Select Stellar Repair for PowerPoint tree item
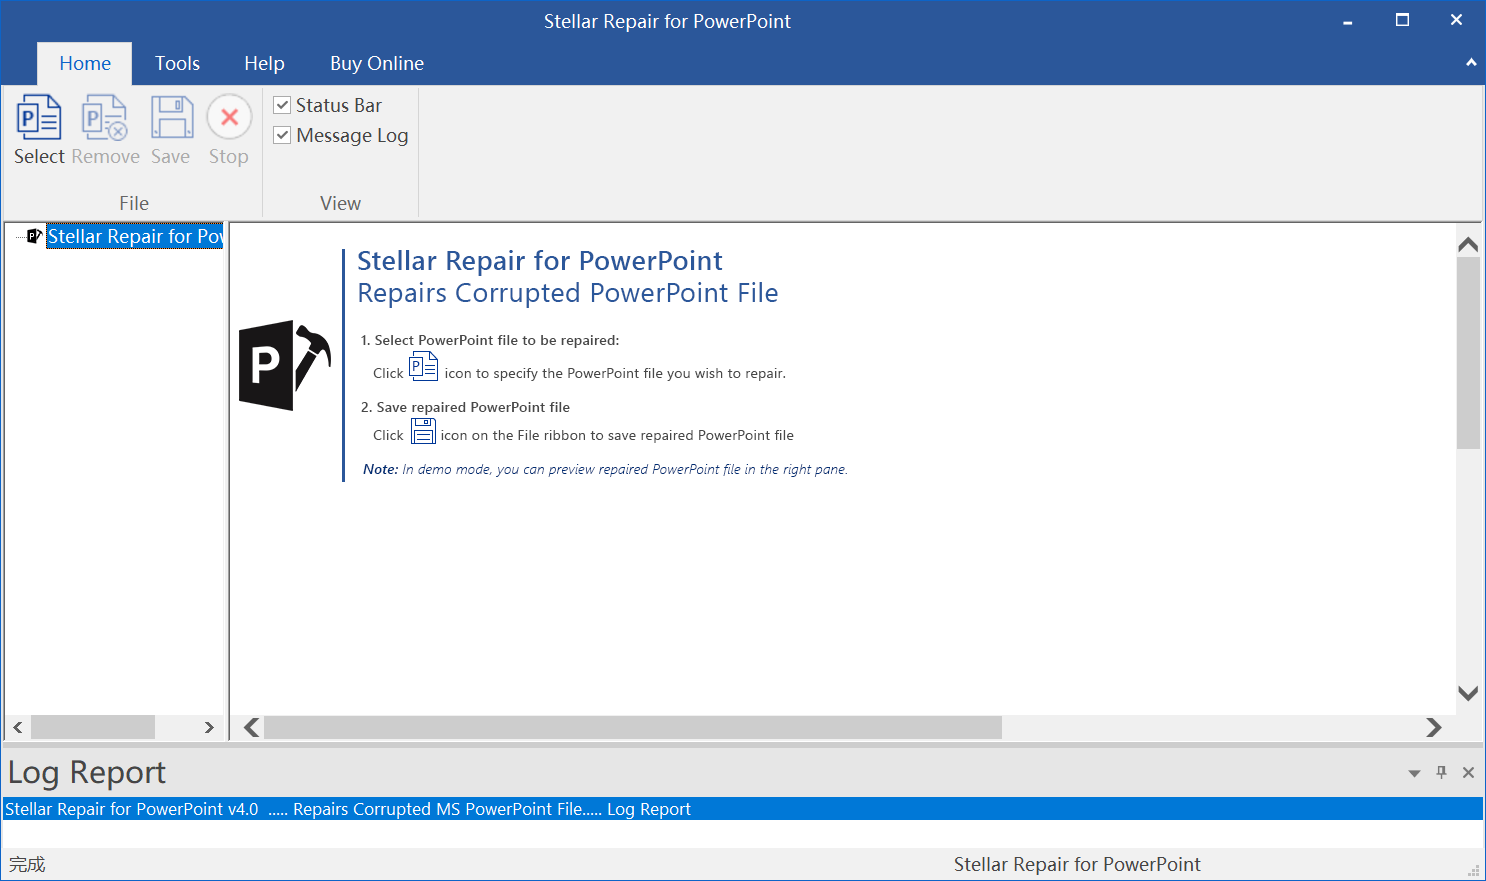The image size is (1486, 881). coord(135,236)
